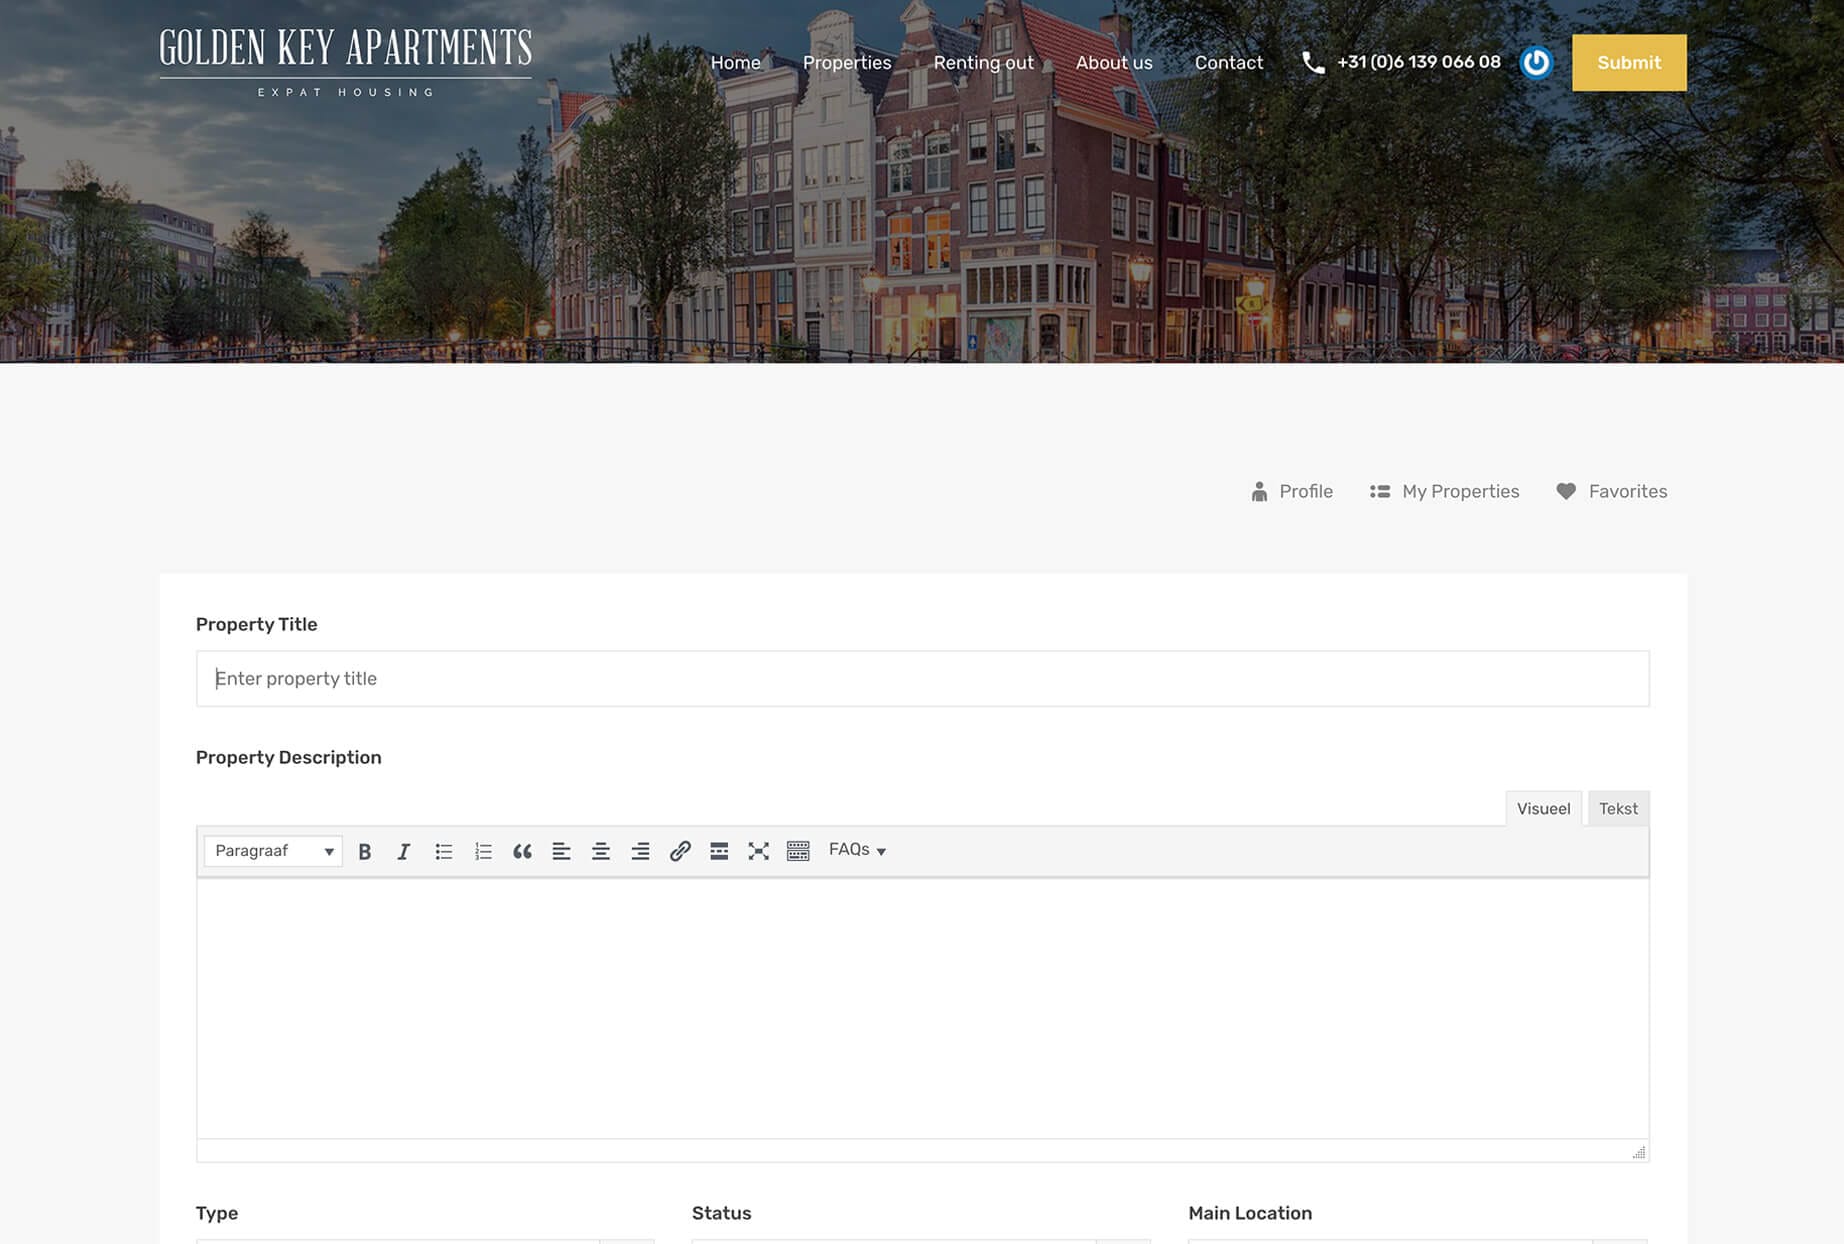The image size is (1844, 1244).
Task: Open the Paragraaf format dropdown
Action: coord(273,851)
